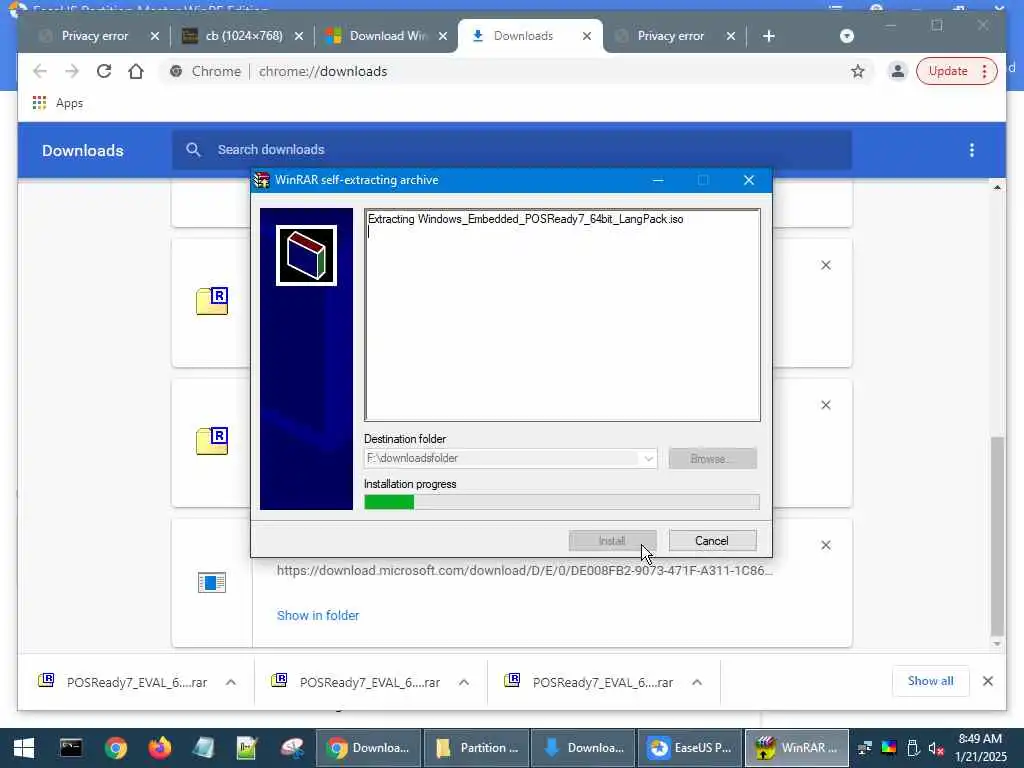The width and height of the screenshot is (1024, 768).
Task: Open the Partition folder taskbar item
Action: tap(476, 748)
